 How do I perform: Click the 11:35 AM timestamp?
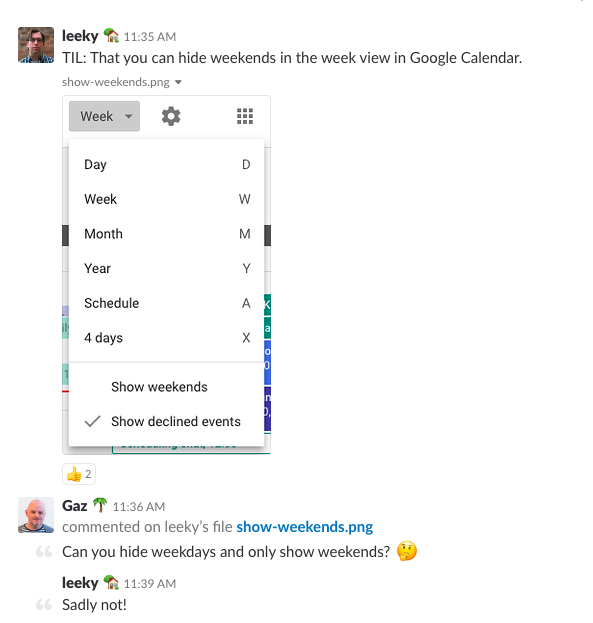pyautogui.click(x=150, y=37)
